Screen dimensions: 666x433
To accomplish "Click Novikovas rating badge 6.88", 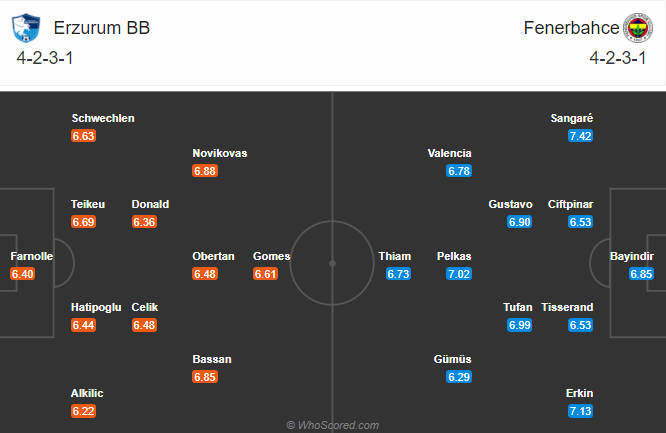I will point(205,171).
